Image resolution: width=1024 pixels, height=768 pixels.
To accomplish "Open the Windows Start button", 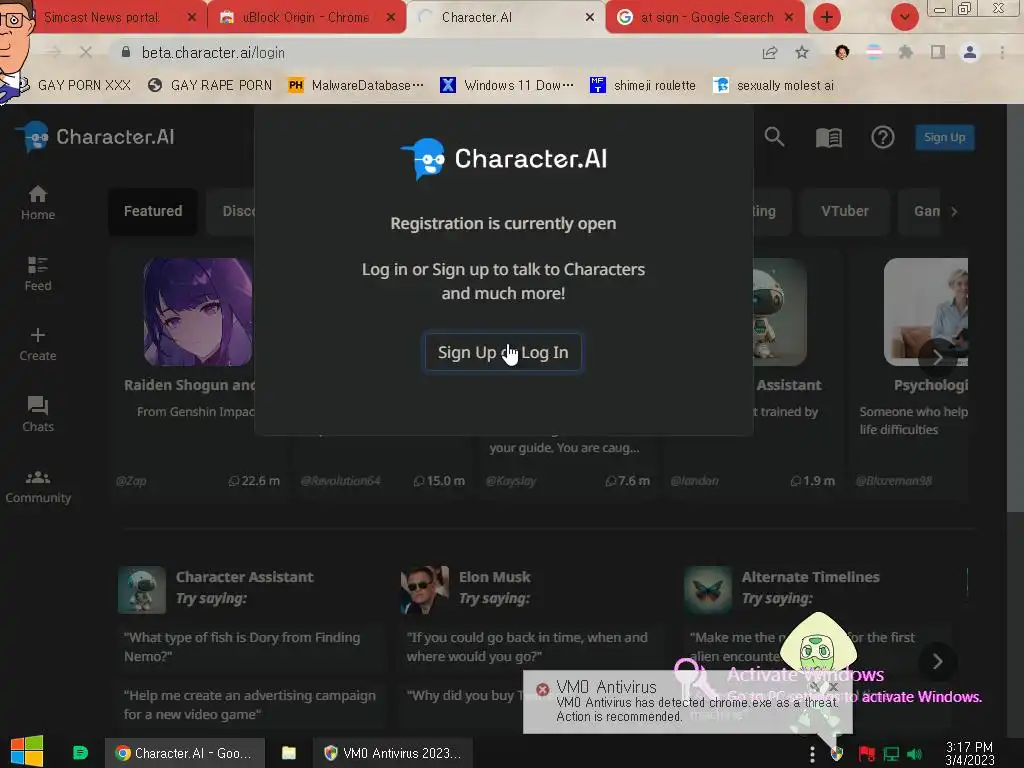I will 27,751.
